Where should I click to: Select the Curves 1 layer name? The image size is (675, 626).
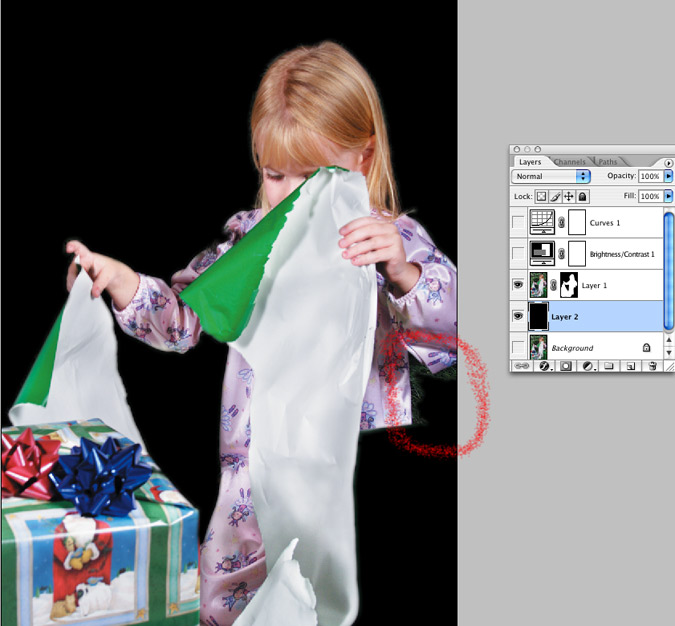(x=605, y=223)
